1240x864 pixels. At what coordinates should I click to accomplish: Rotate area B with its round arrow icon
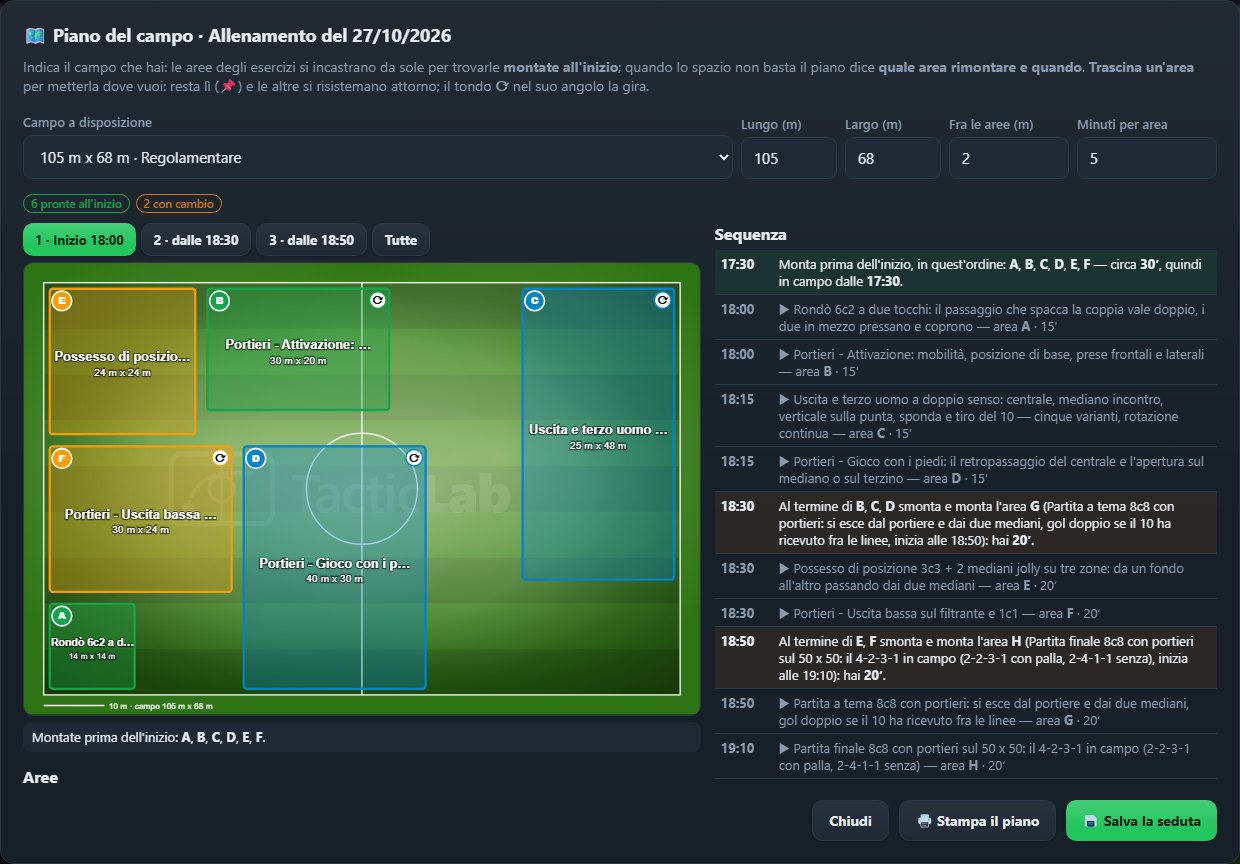point(378,300)
